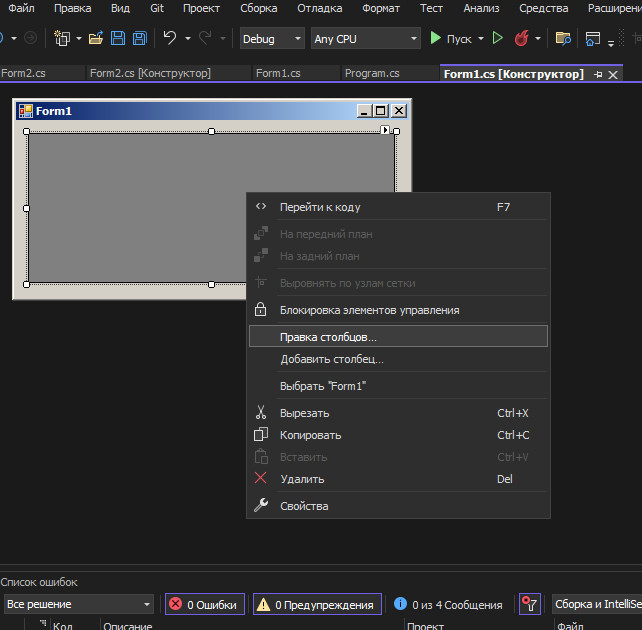The width and height of the screenshot is (642, 630).
Task: Start without debugging using outlined play icon
Action: 497,38
